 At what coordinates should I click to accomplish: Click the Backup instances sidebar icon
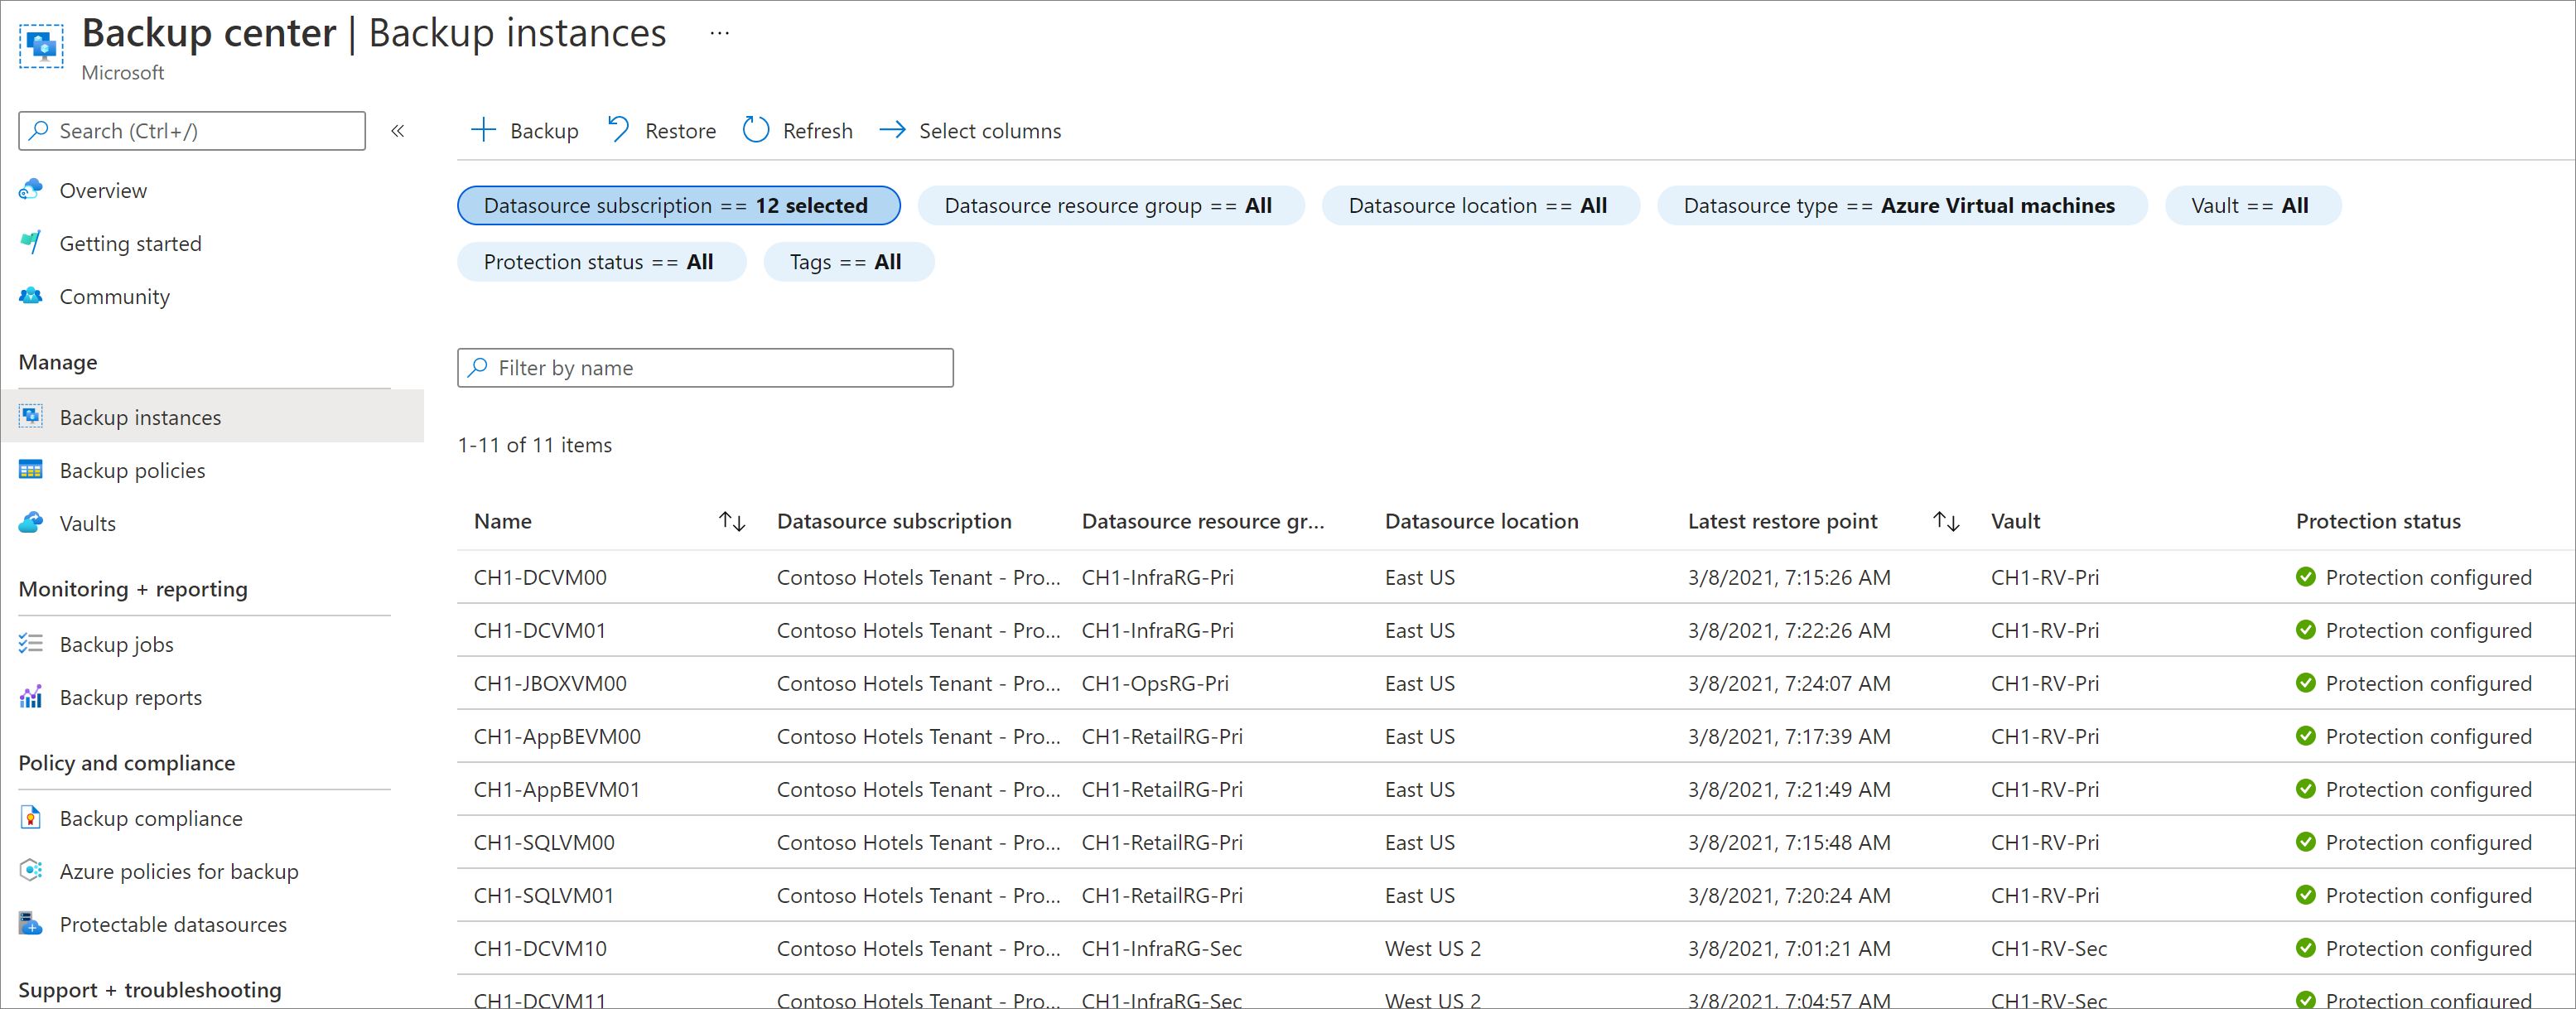point(31,416)
